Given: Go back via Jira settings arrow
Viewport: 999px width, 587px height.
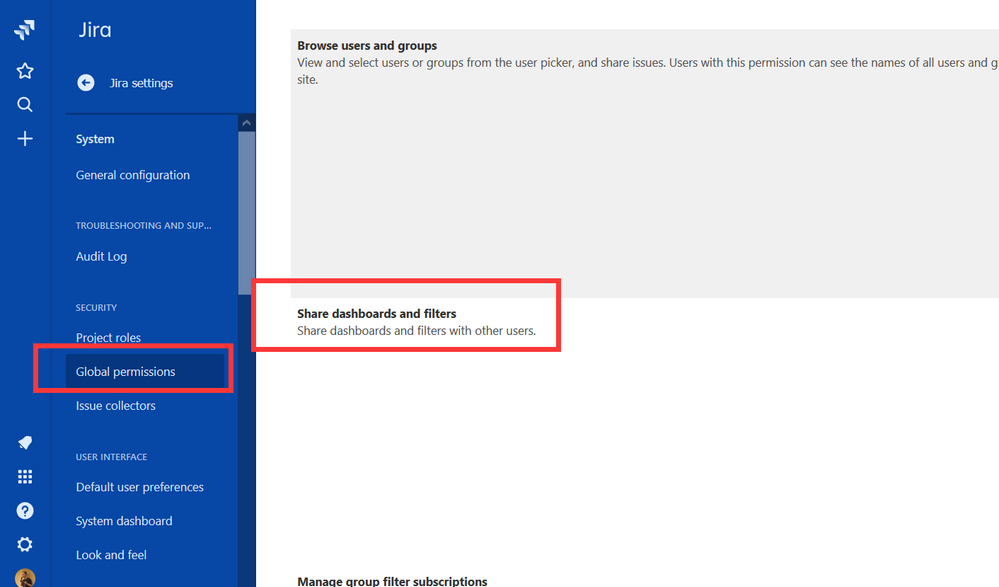Looking at the screenshot, I should (x=86, y=83).
